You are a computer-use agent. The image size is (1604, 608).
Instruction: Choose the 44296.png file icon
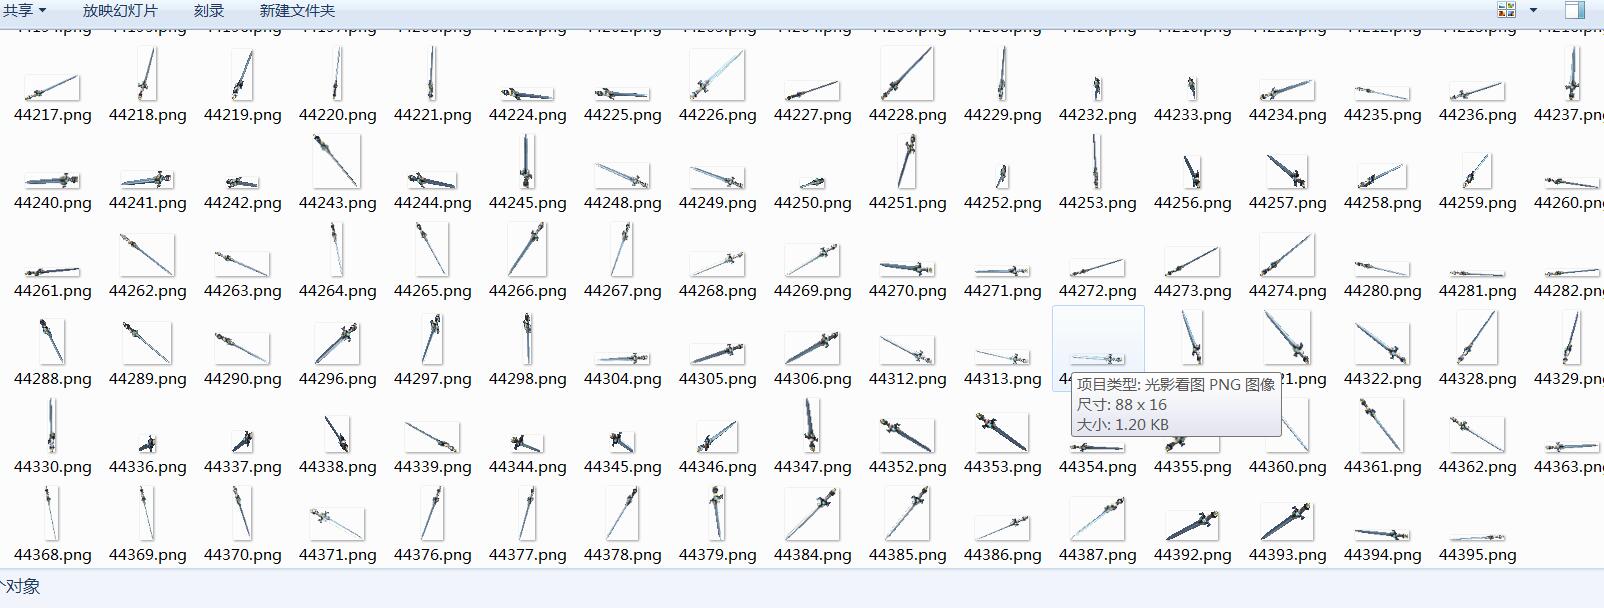pos(337,343)
